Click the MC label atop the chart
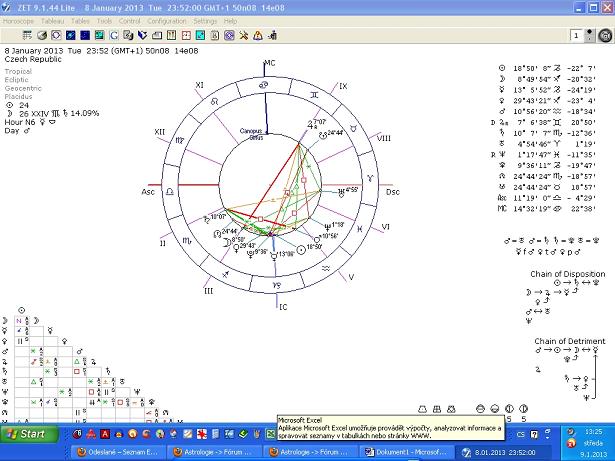 point(269,63)
